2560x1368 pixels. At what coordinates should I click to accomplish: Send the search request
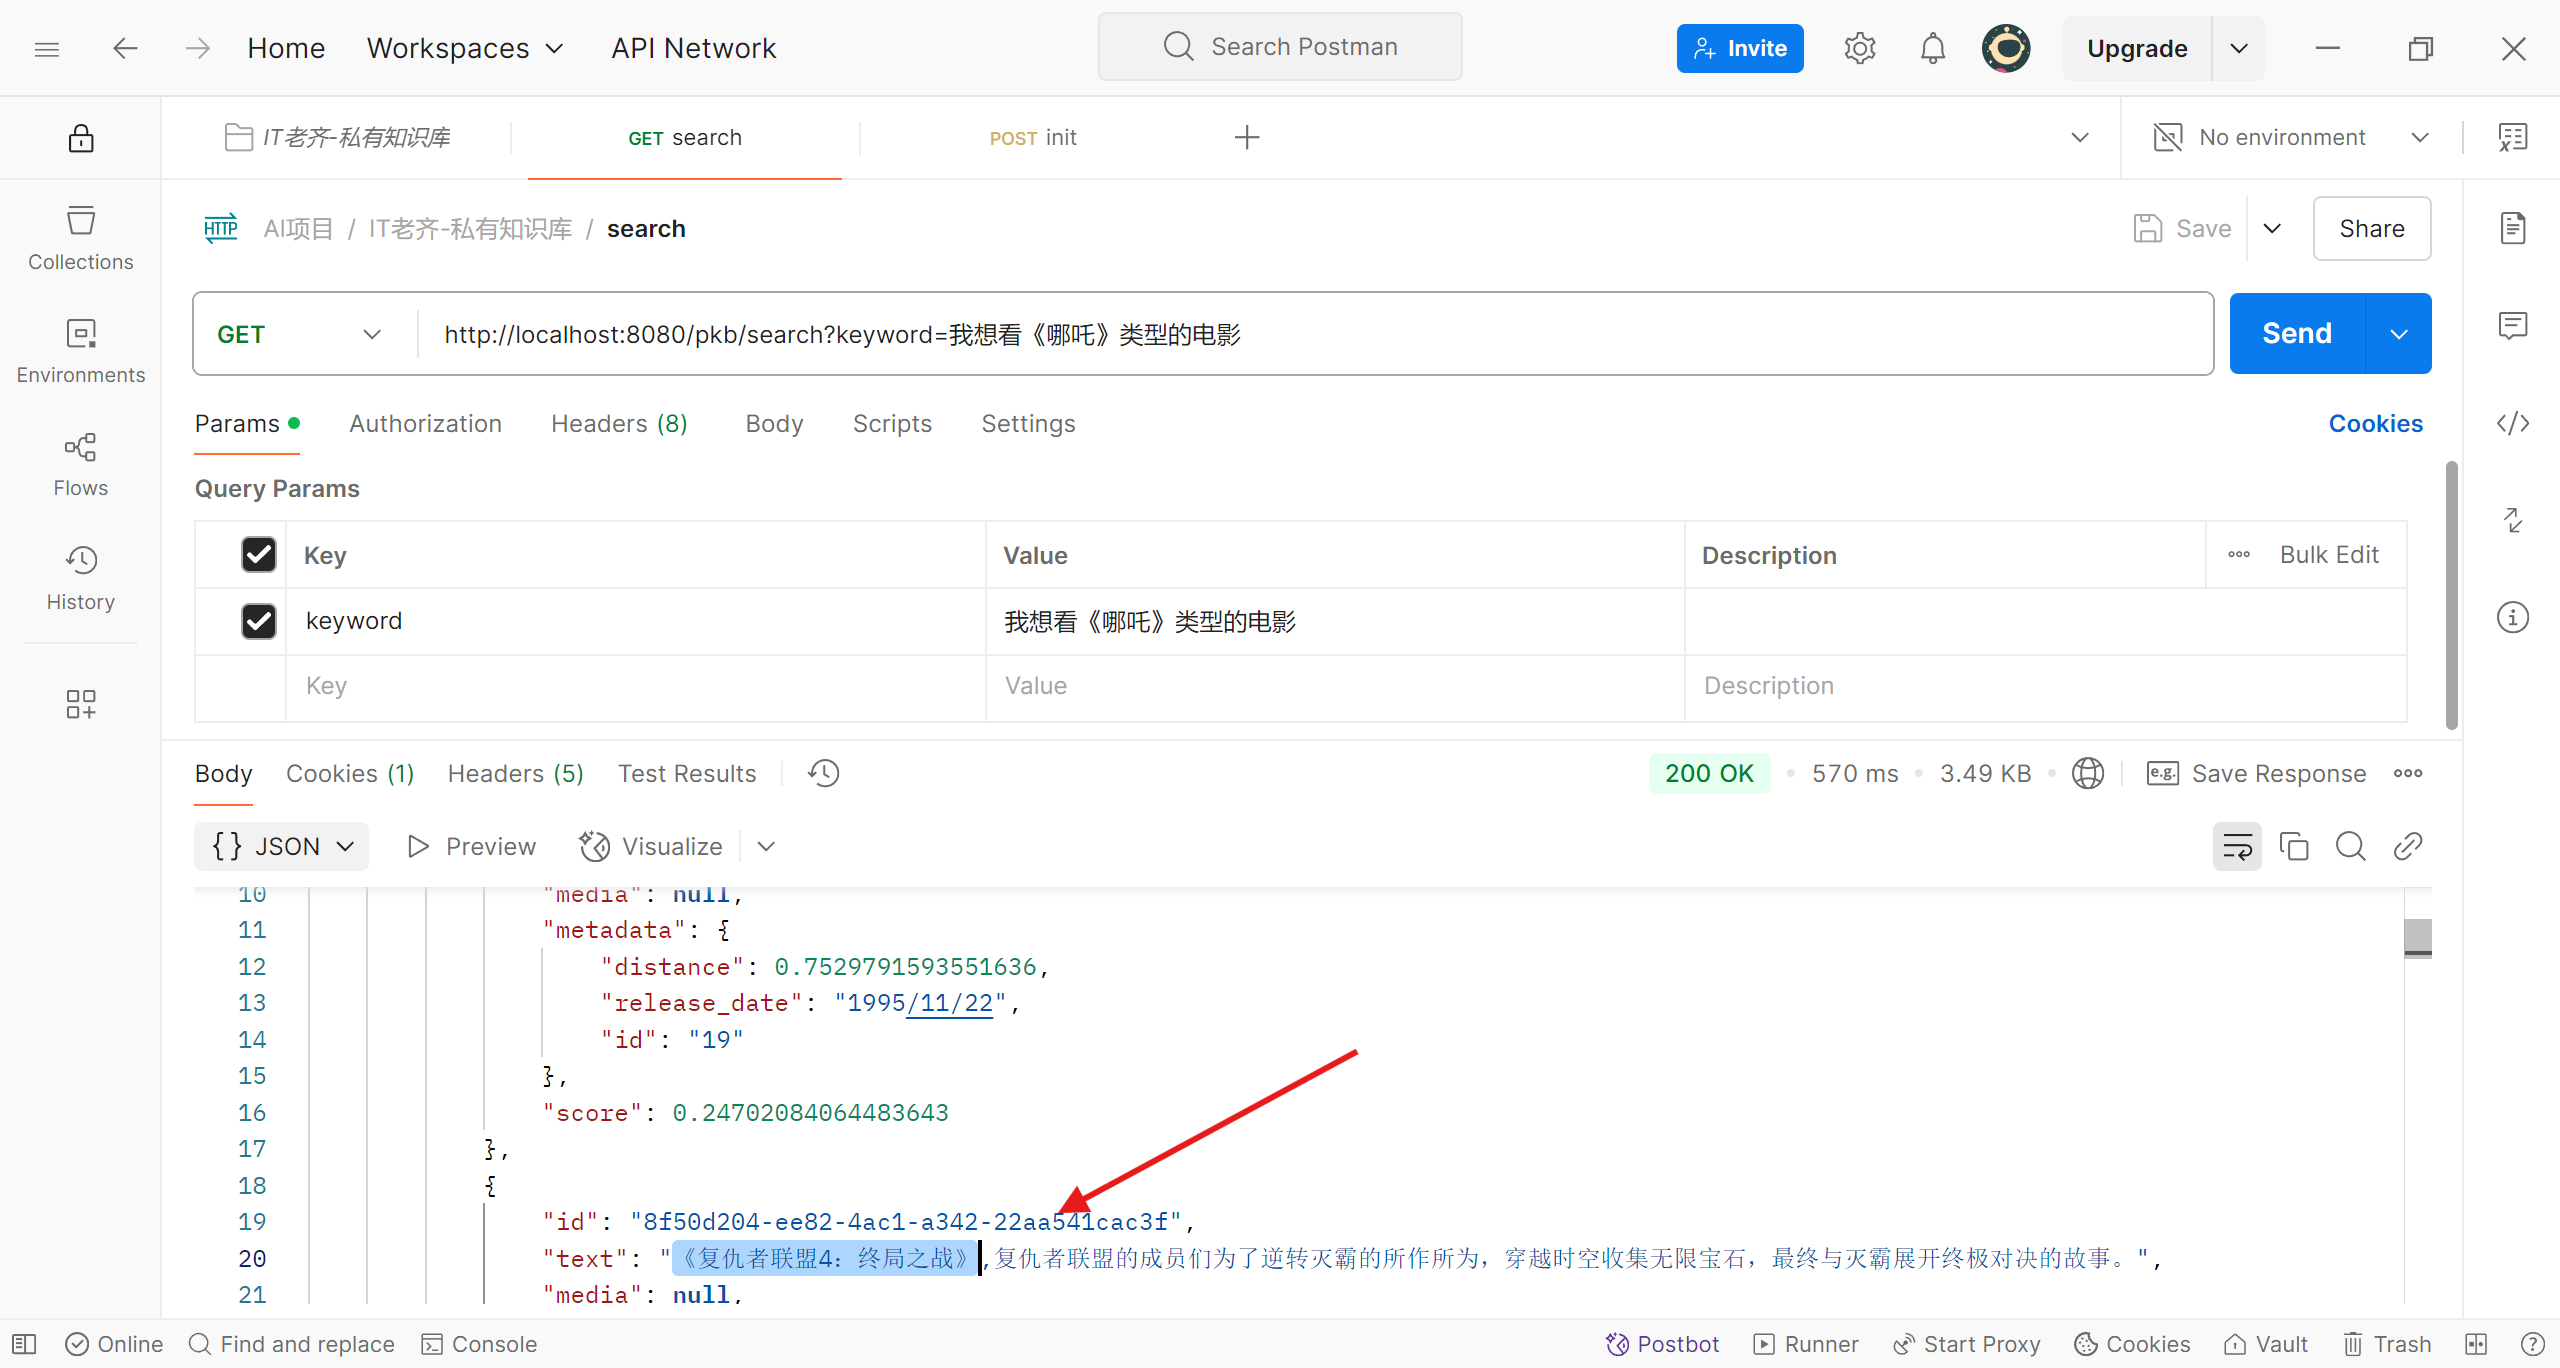pyautogui.click(x=2296, y=334)
